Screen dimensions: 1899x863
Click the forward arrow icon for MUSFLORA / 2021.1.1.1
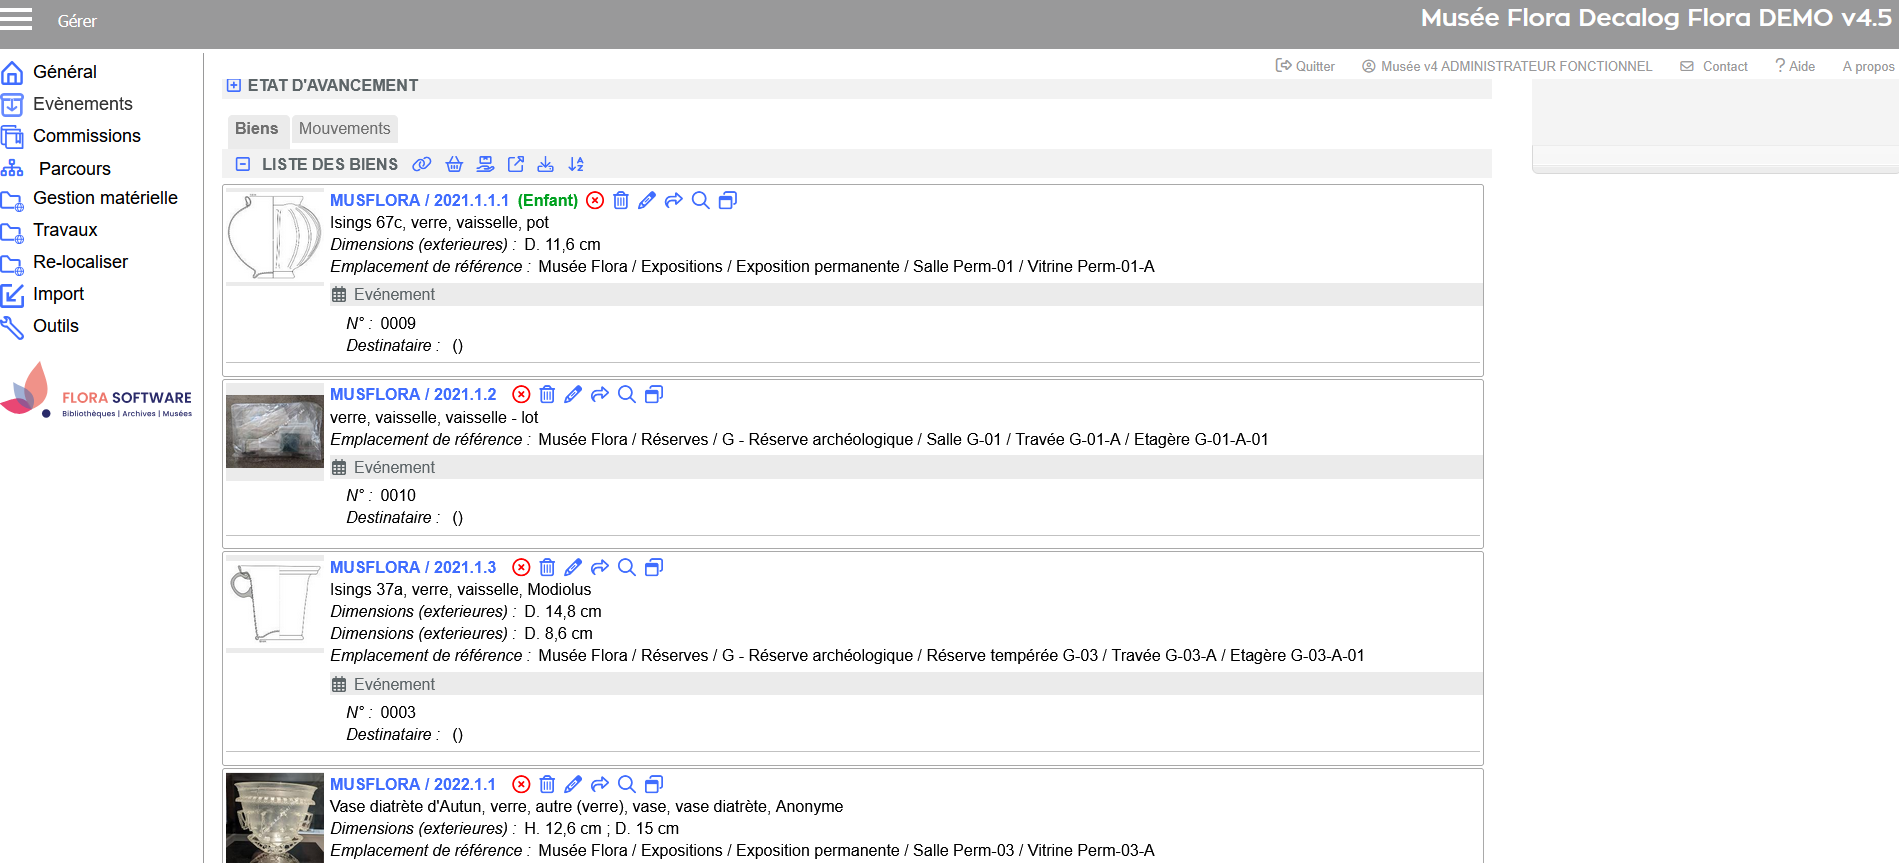[674, 201]
